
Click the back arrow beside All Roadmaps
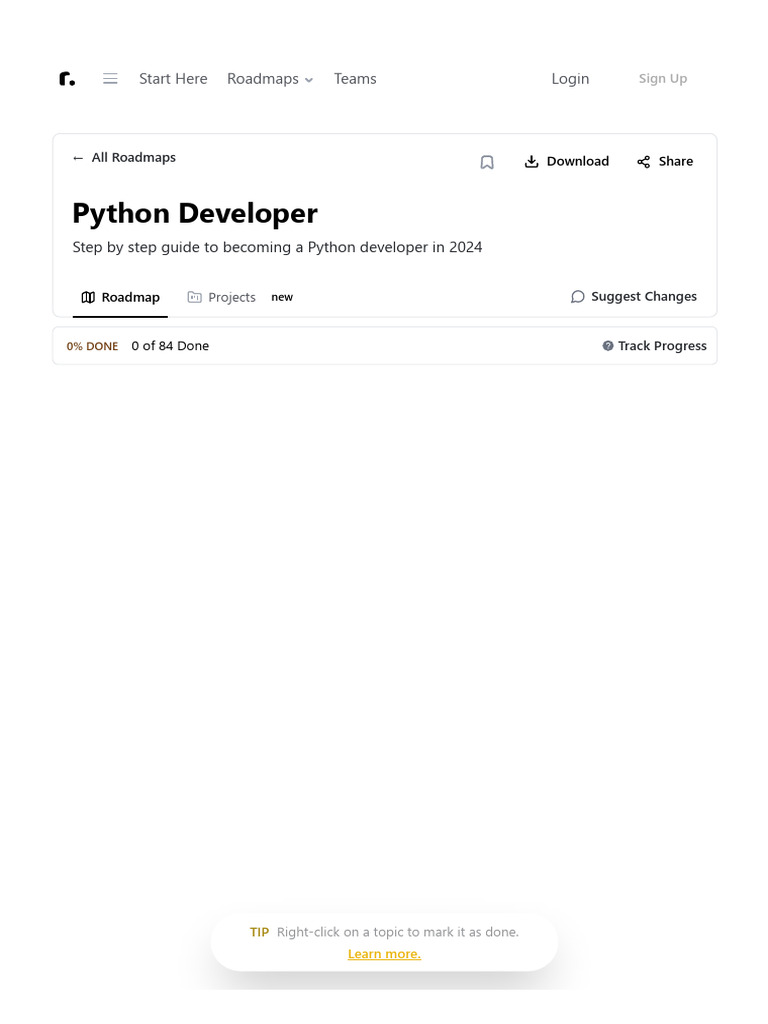[78, 158]
